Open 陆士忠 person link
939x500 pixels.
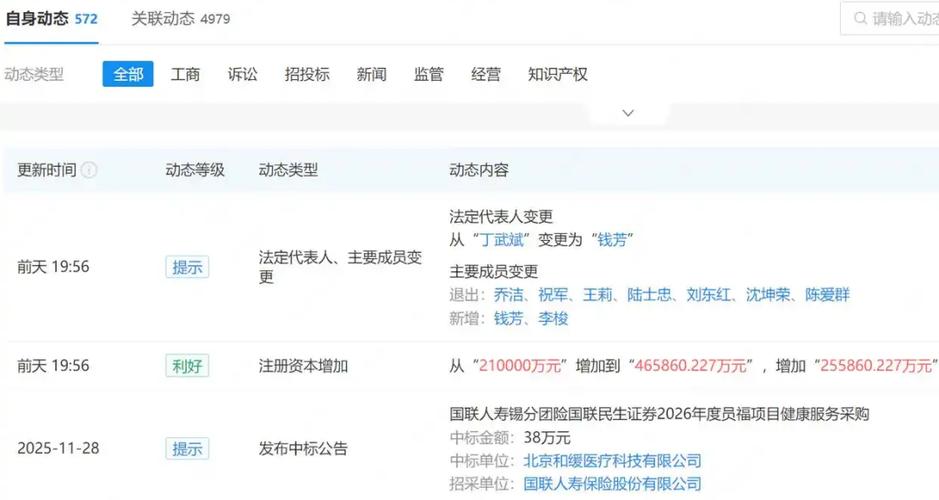pos(649,295)
